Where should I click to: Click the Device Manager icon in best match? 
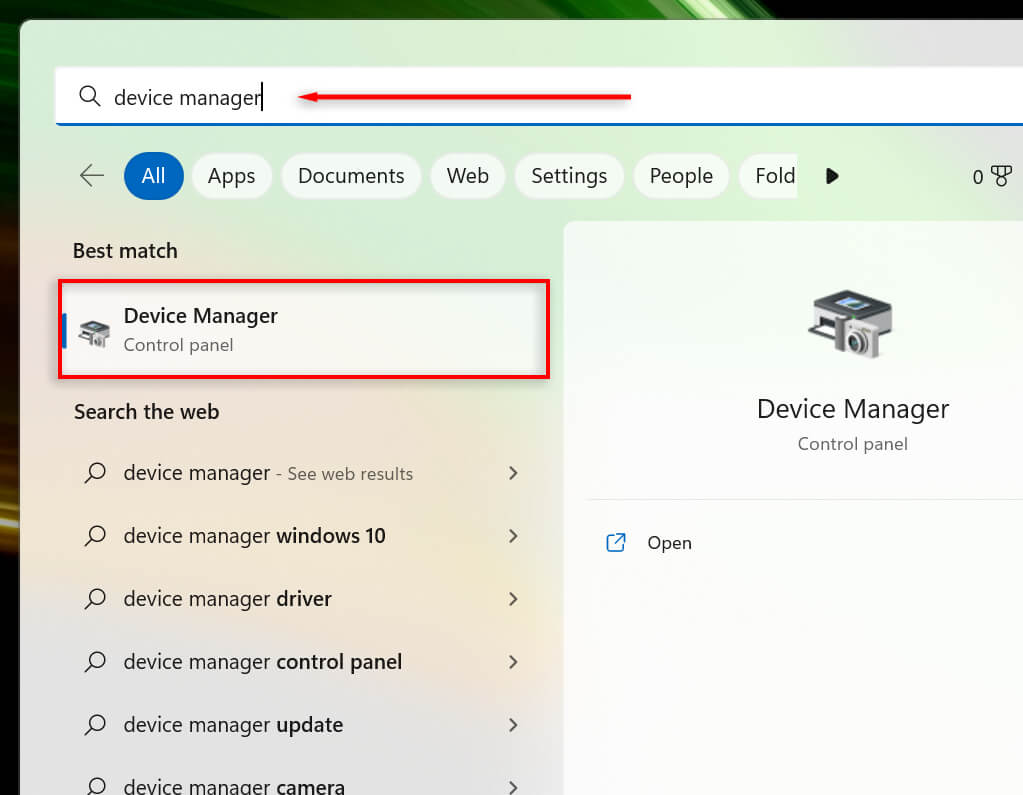tap(95, 333)
